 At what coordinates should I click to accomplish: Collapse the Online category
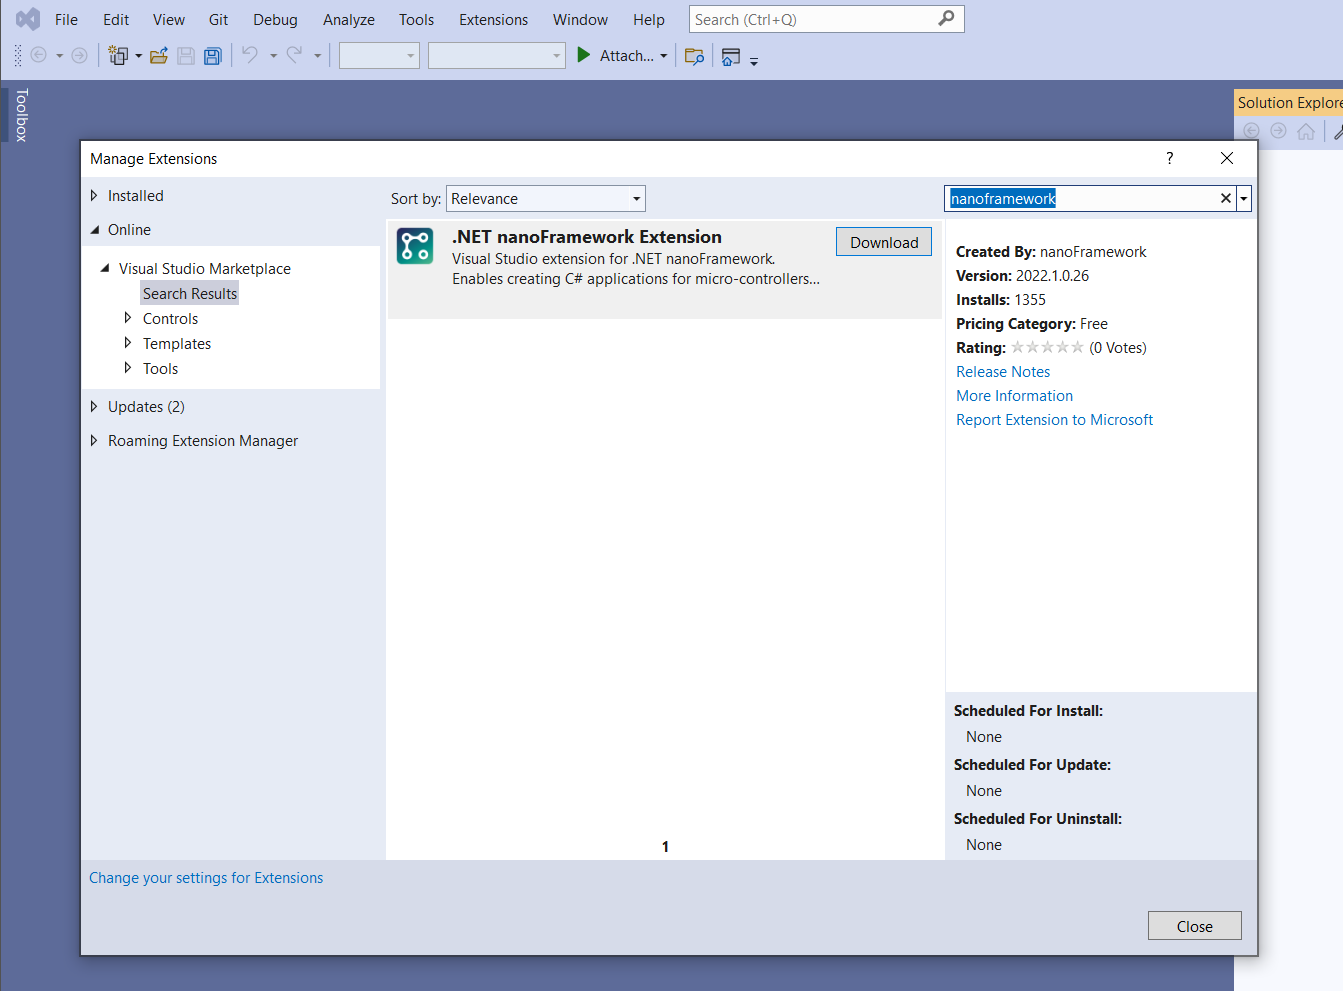pos(93,229)
